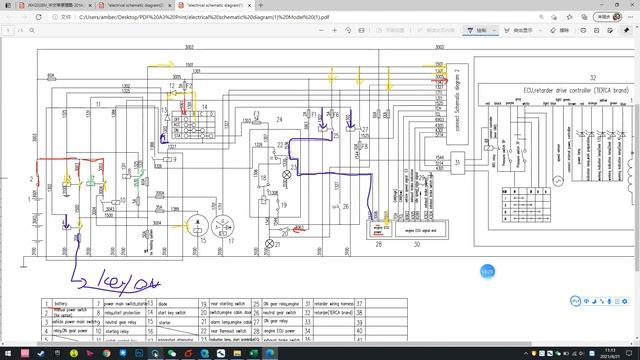Click 'connect Schematic diagram 2' label
640x360 pixels.
(x=457, y=100)
